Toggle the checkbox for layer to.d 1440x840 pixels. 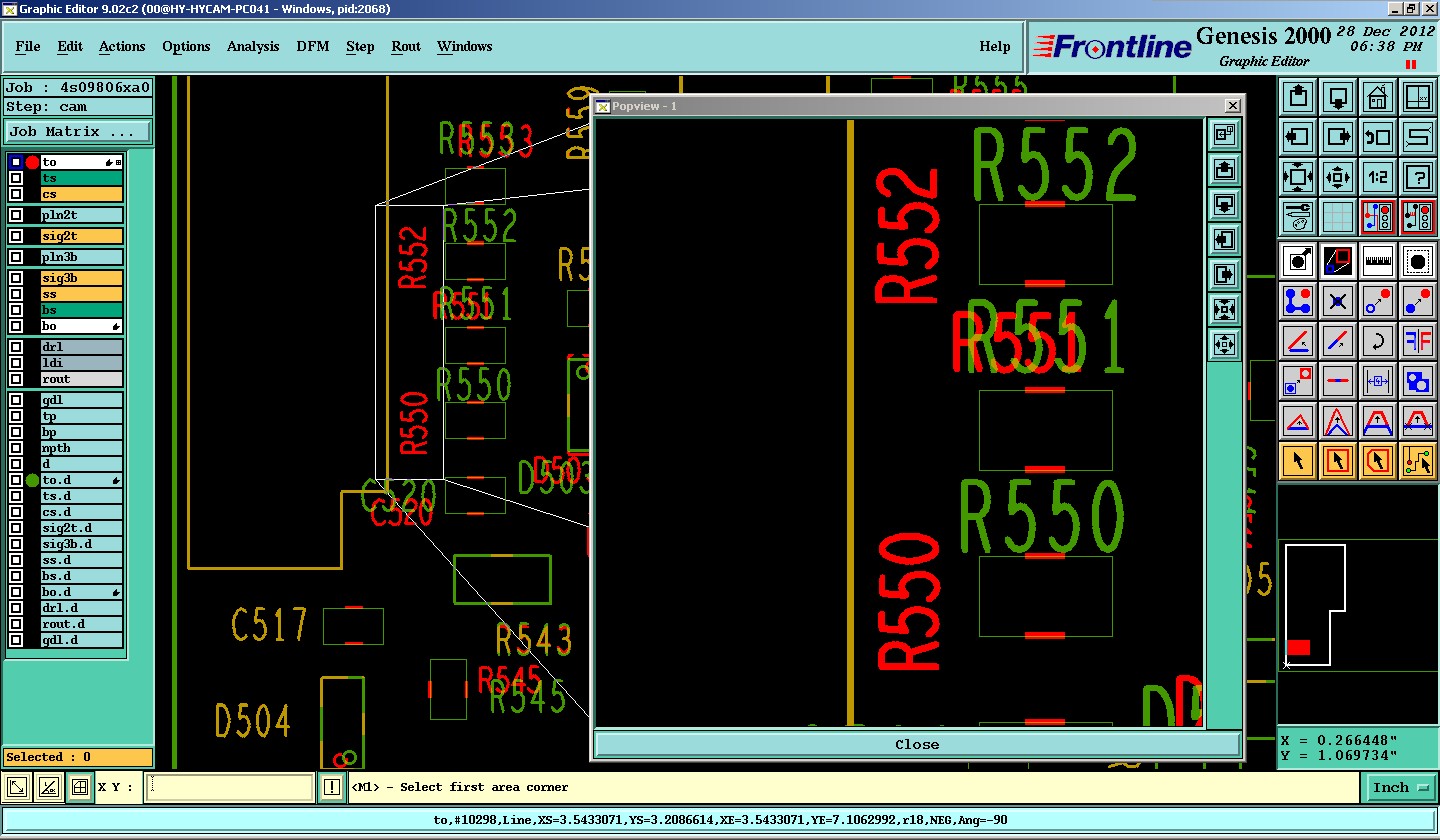(16, 480)
